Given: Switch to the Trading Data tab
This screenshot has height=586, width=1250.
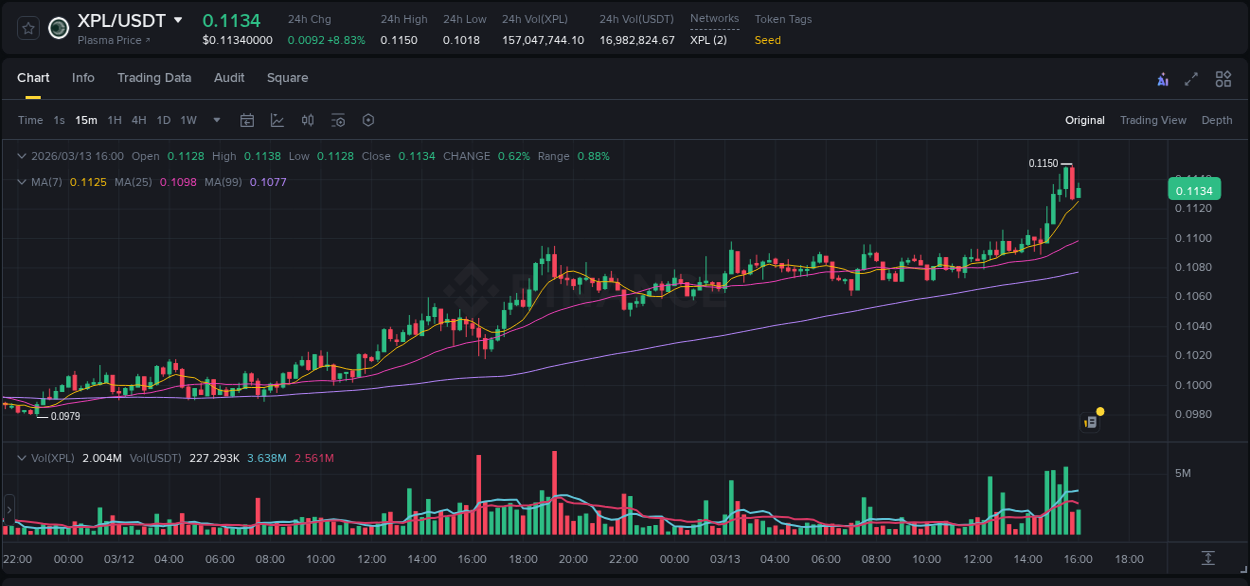Looking at the screenshot, I should [154, 78].
